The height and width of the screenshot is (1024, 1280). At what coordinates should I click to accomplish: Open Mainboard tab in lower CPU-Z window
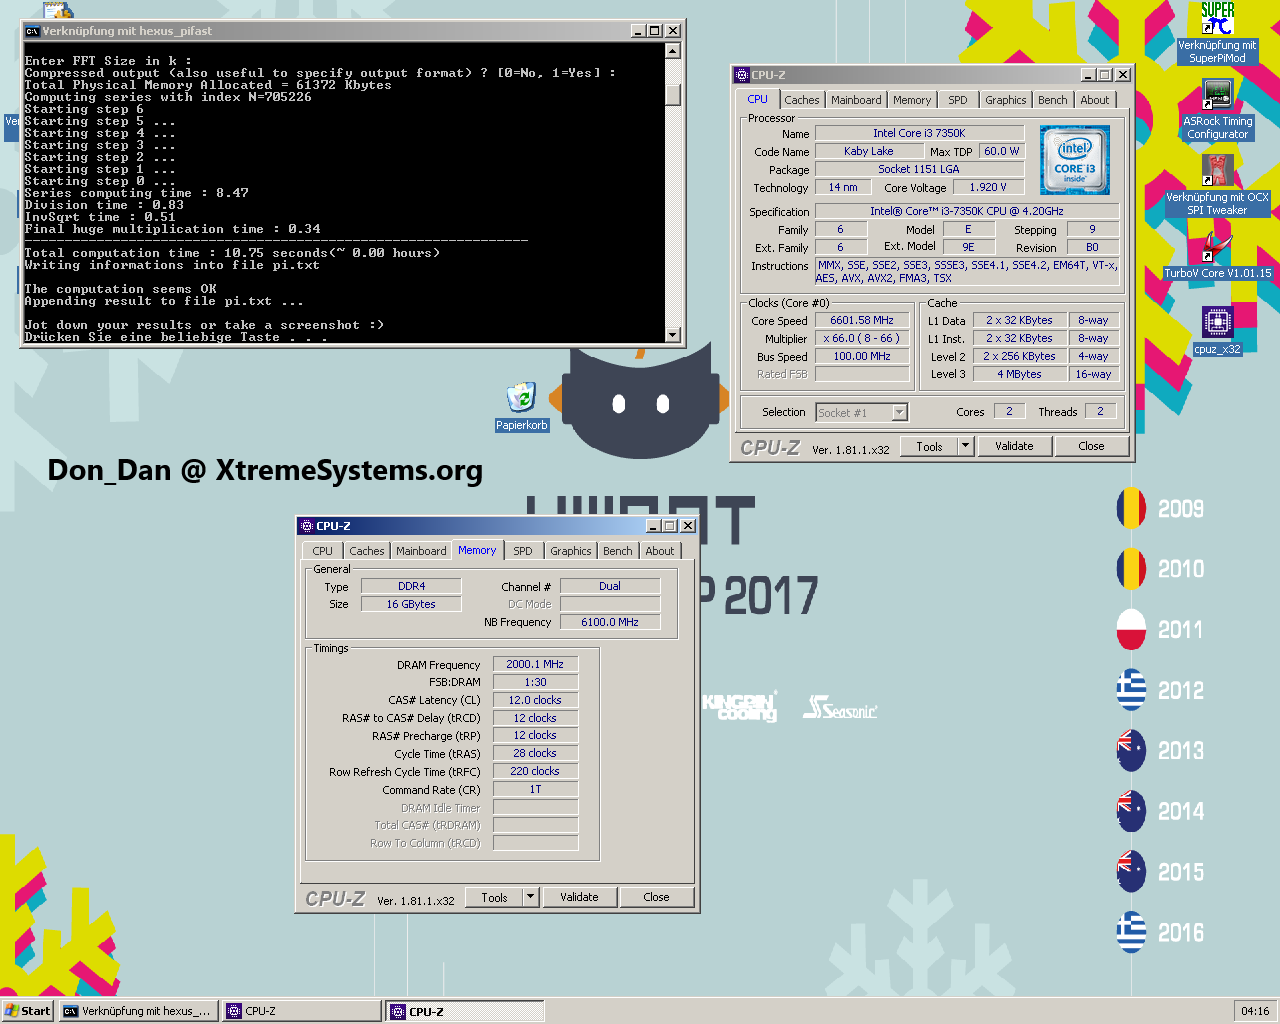(x=421, y=551)
